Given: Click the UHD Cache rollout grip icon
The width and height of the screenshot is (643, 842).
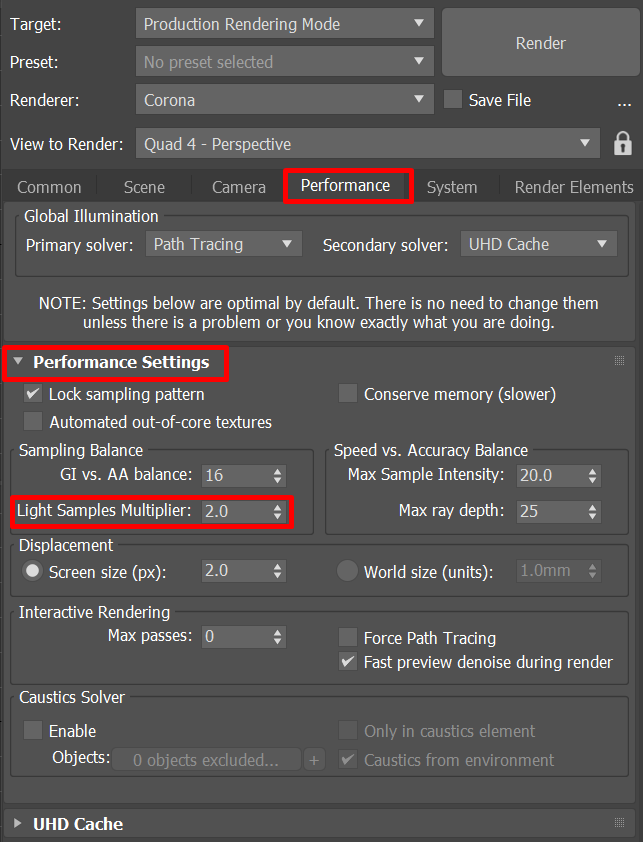Looking at the screenshot, I should (619, 823).
